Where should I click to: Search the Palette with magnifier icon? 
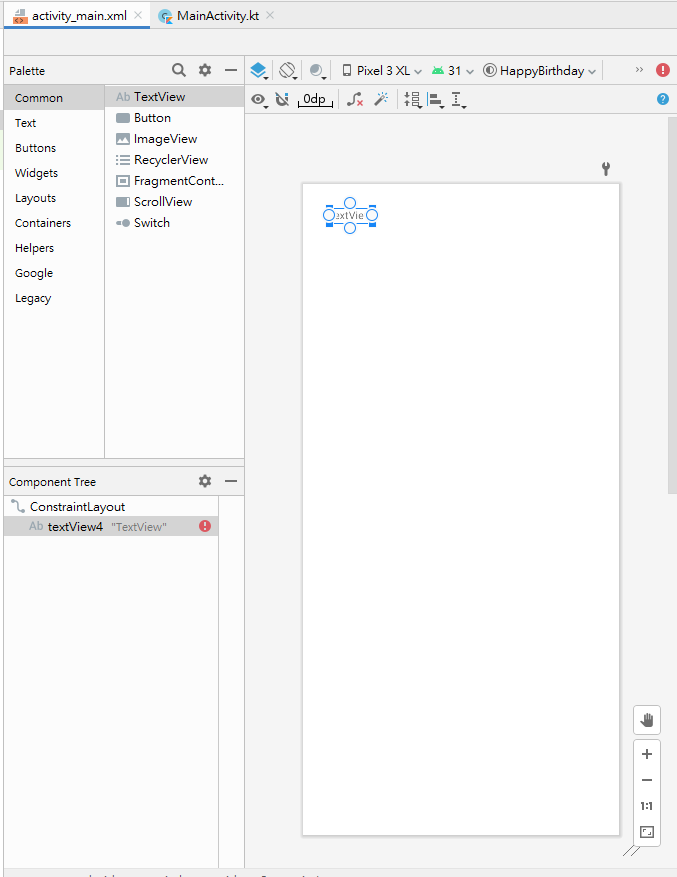tap(178, 70)
